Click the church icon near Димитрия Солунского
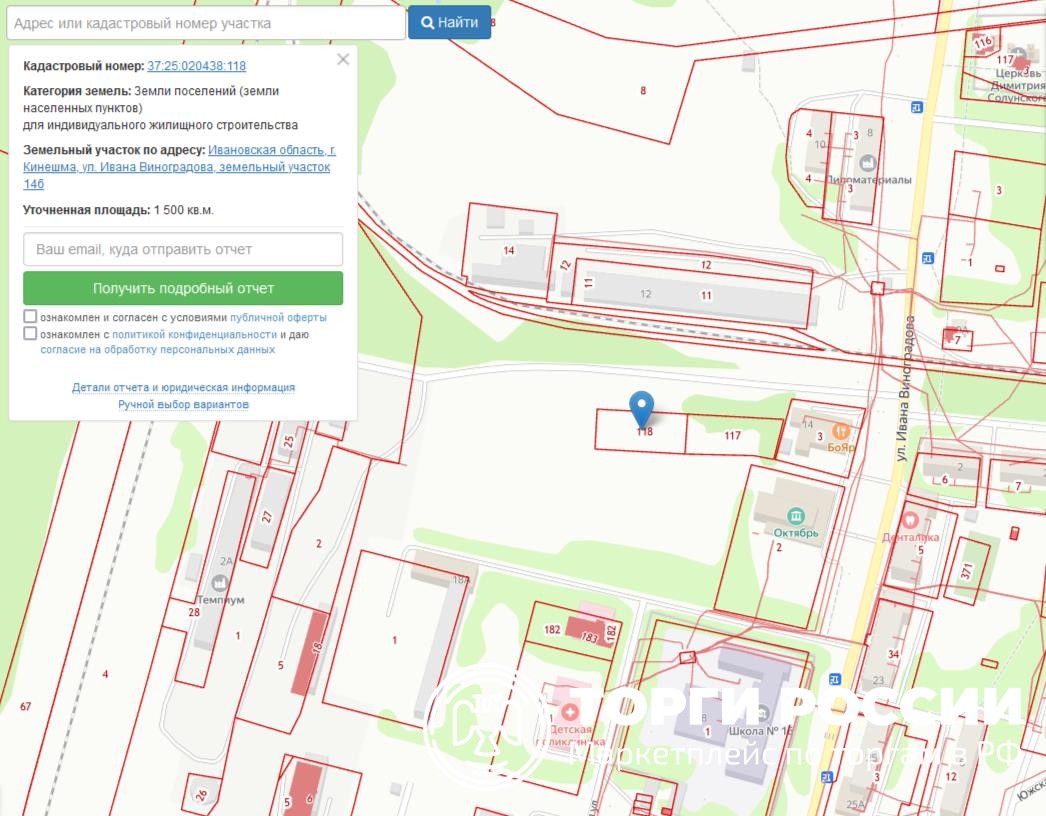1046x816 pixels. (1017, 53)
